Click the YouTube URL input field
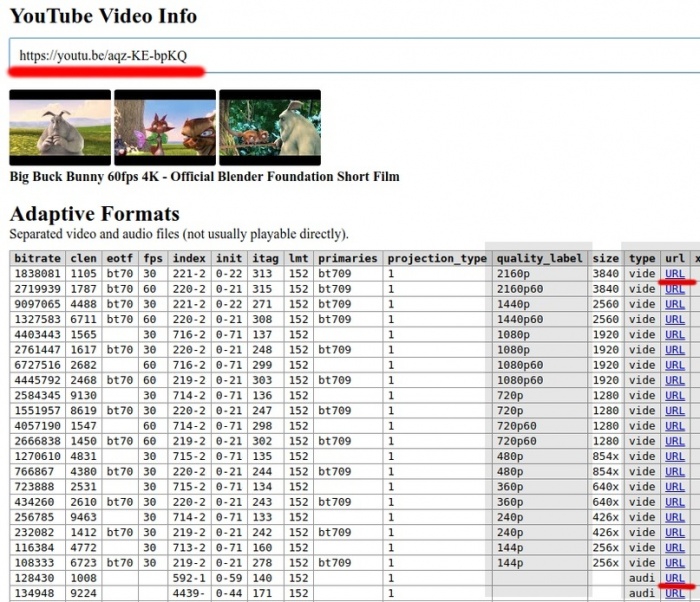 point(354,55)
